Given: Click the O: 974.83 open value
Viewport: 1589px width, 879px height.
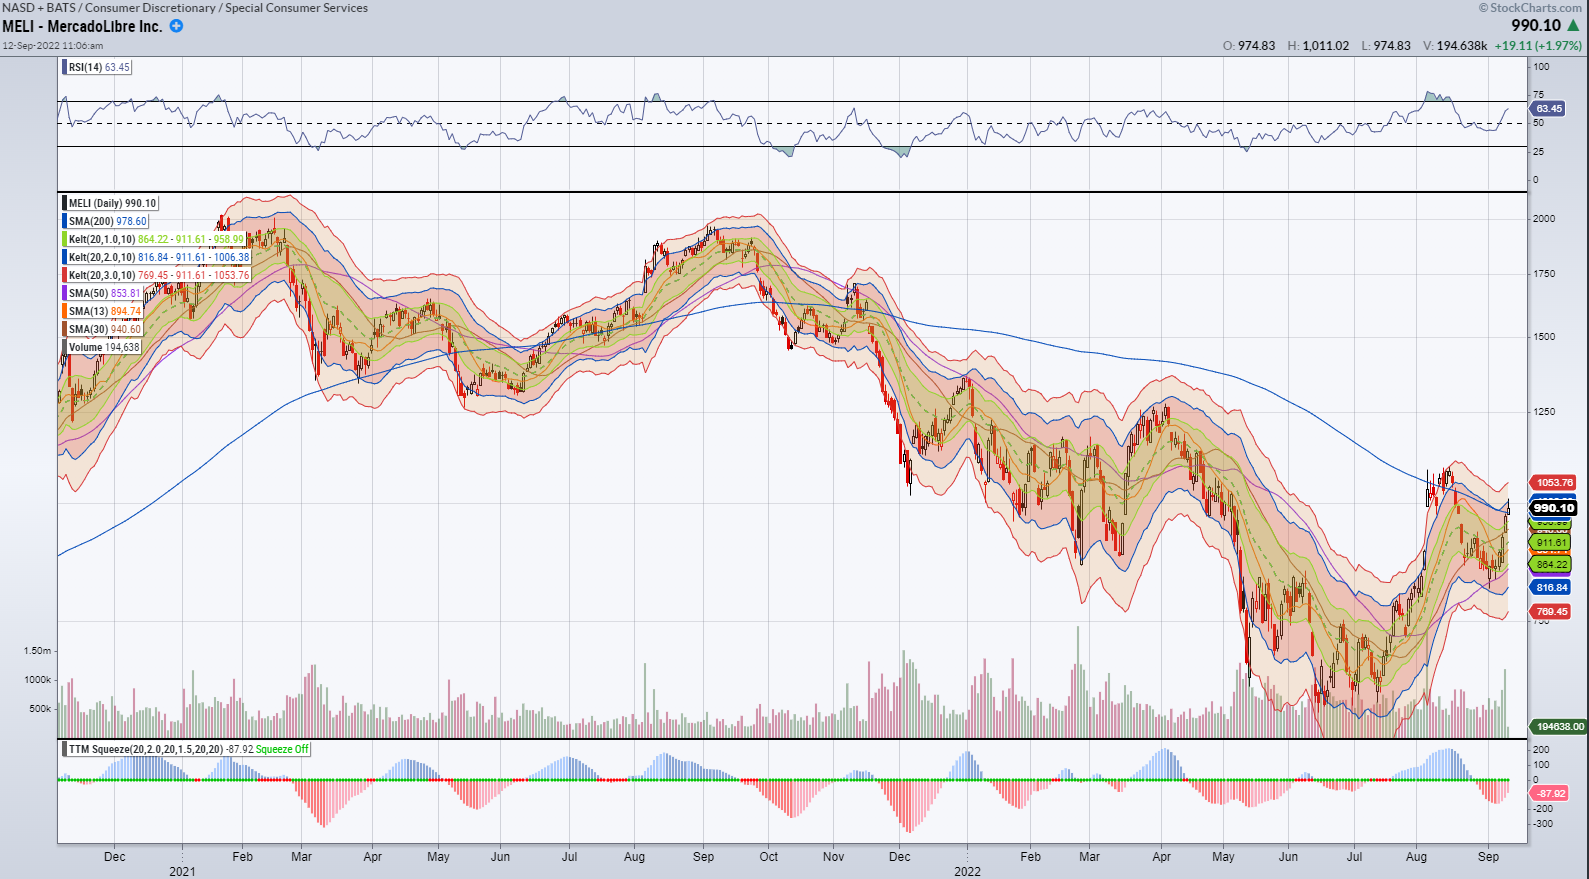Looking at the screenshot, I should [x=1249, y=45].
